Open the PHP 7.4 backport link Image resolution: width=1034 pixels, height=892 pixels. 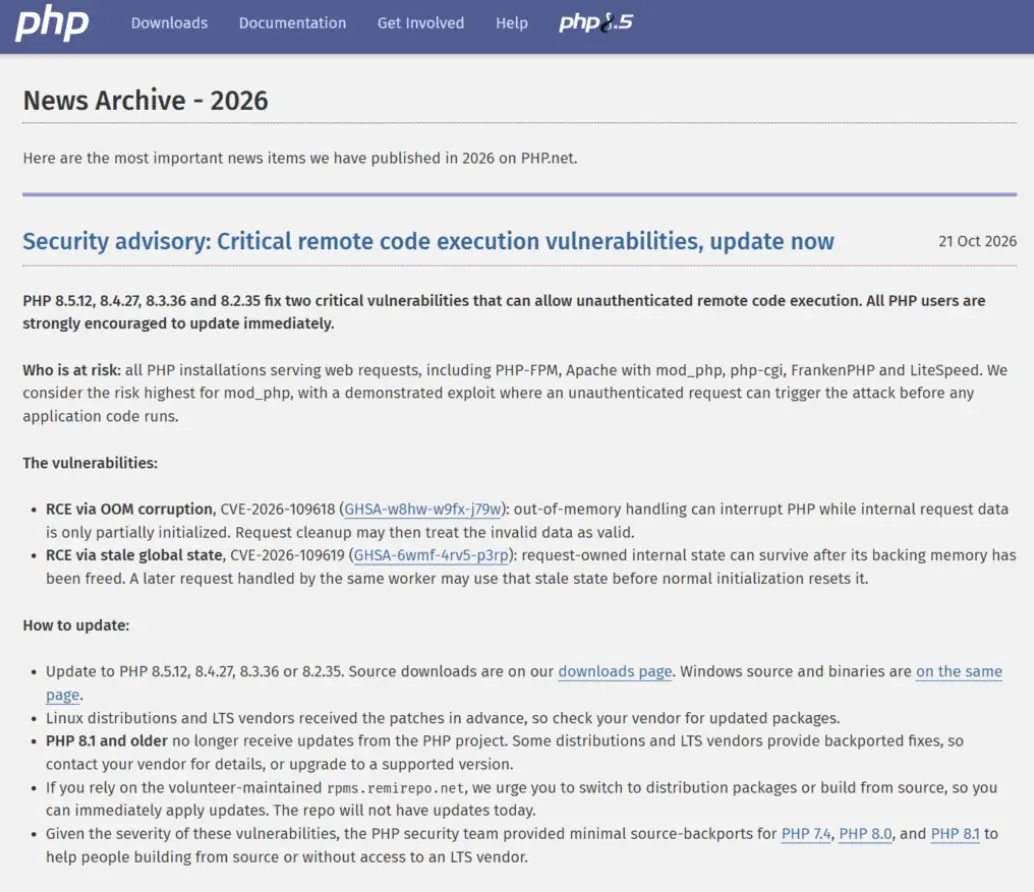coord(806,833)
